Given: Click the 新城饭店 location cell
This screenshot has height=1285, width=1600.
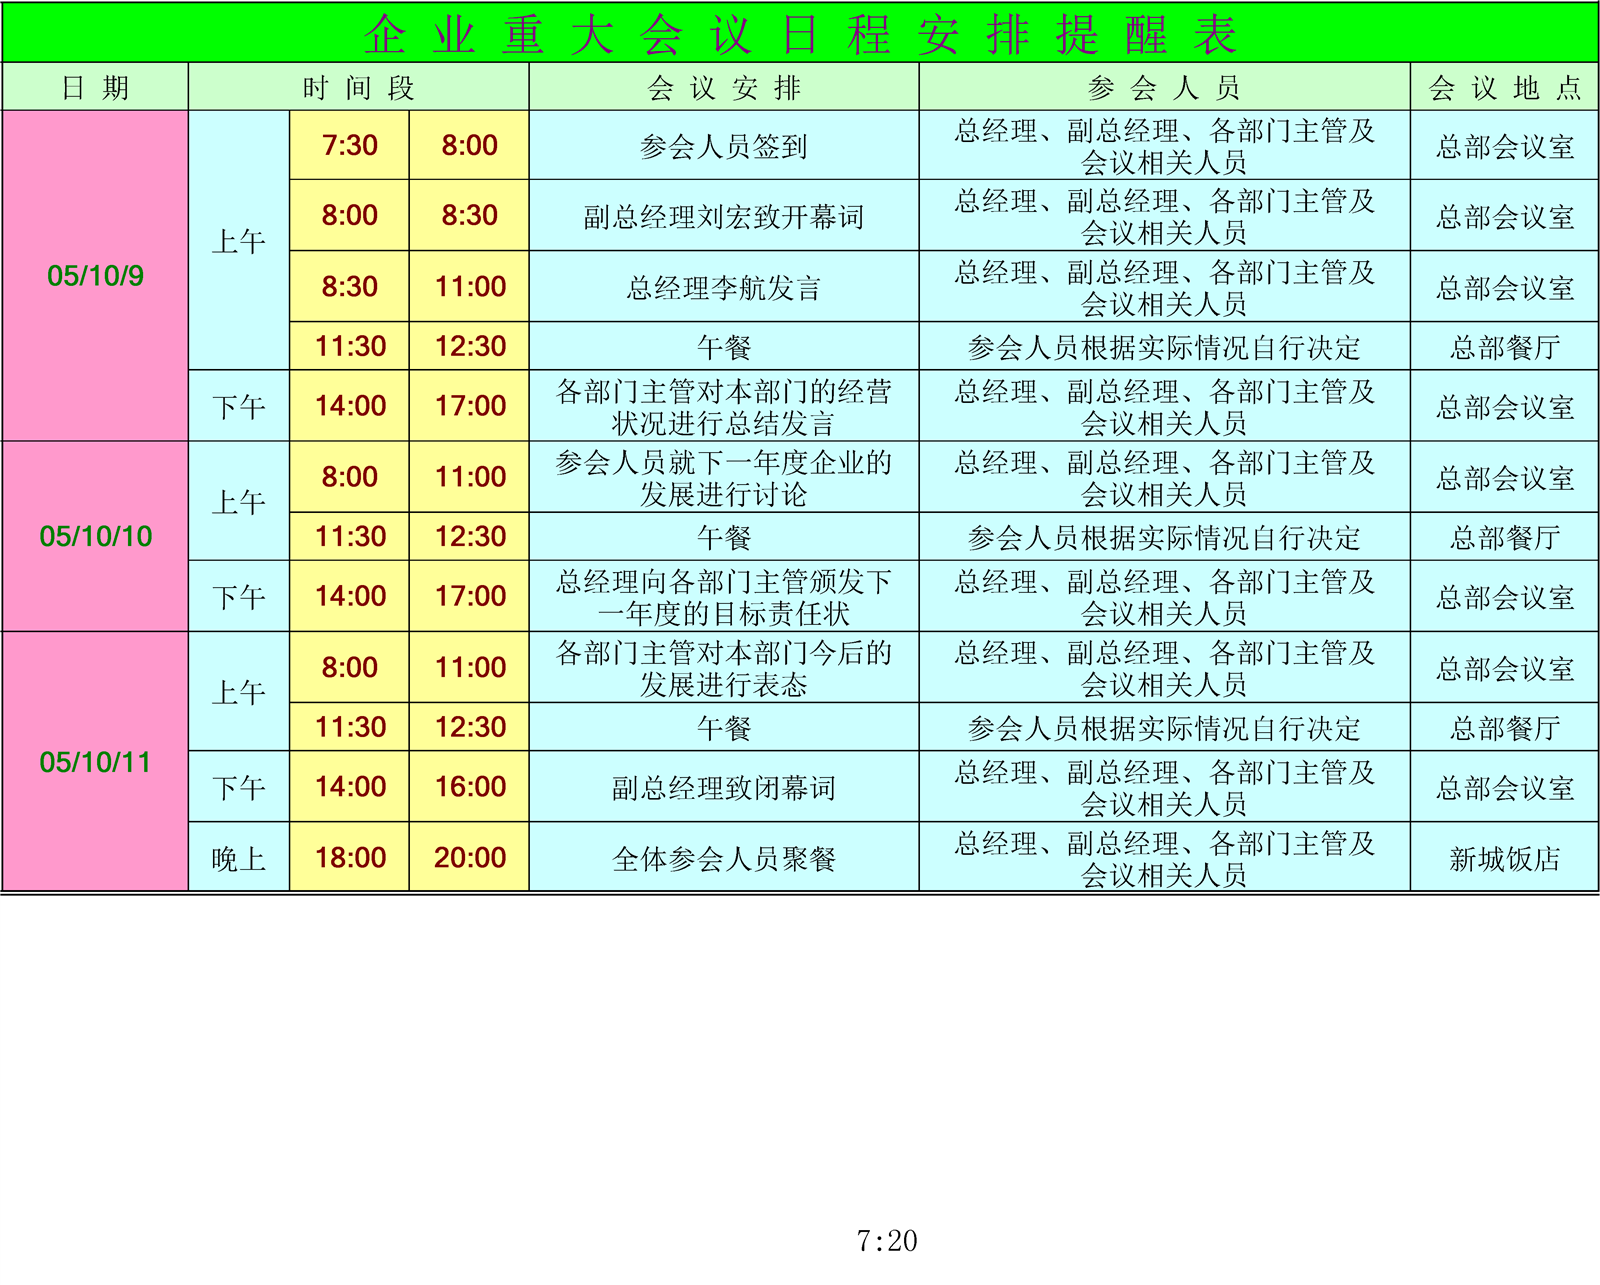Looking at the screenshot, I should 1504,858.
